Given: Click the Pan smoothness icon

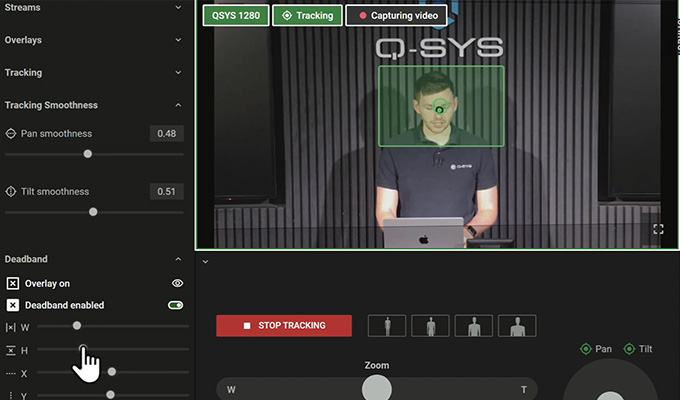Looking at the screenshot, I should [x=11, y=134].
